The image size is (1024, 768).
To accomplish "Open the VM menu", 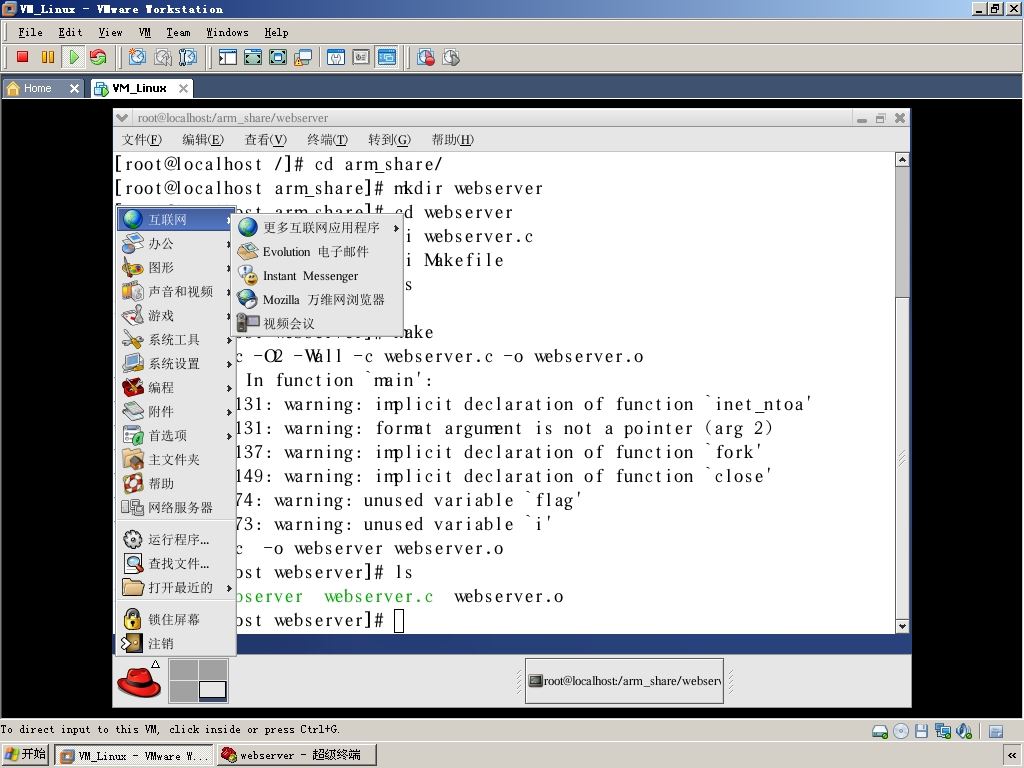I will [x=145, y=32].
